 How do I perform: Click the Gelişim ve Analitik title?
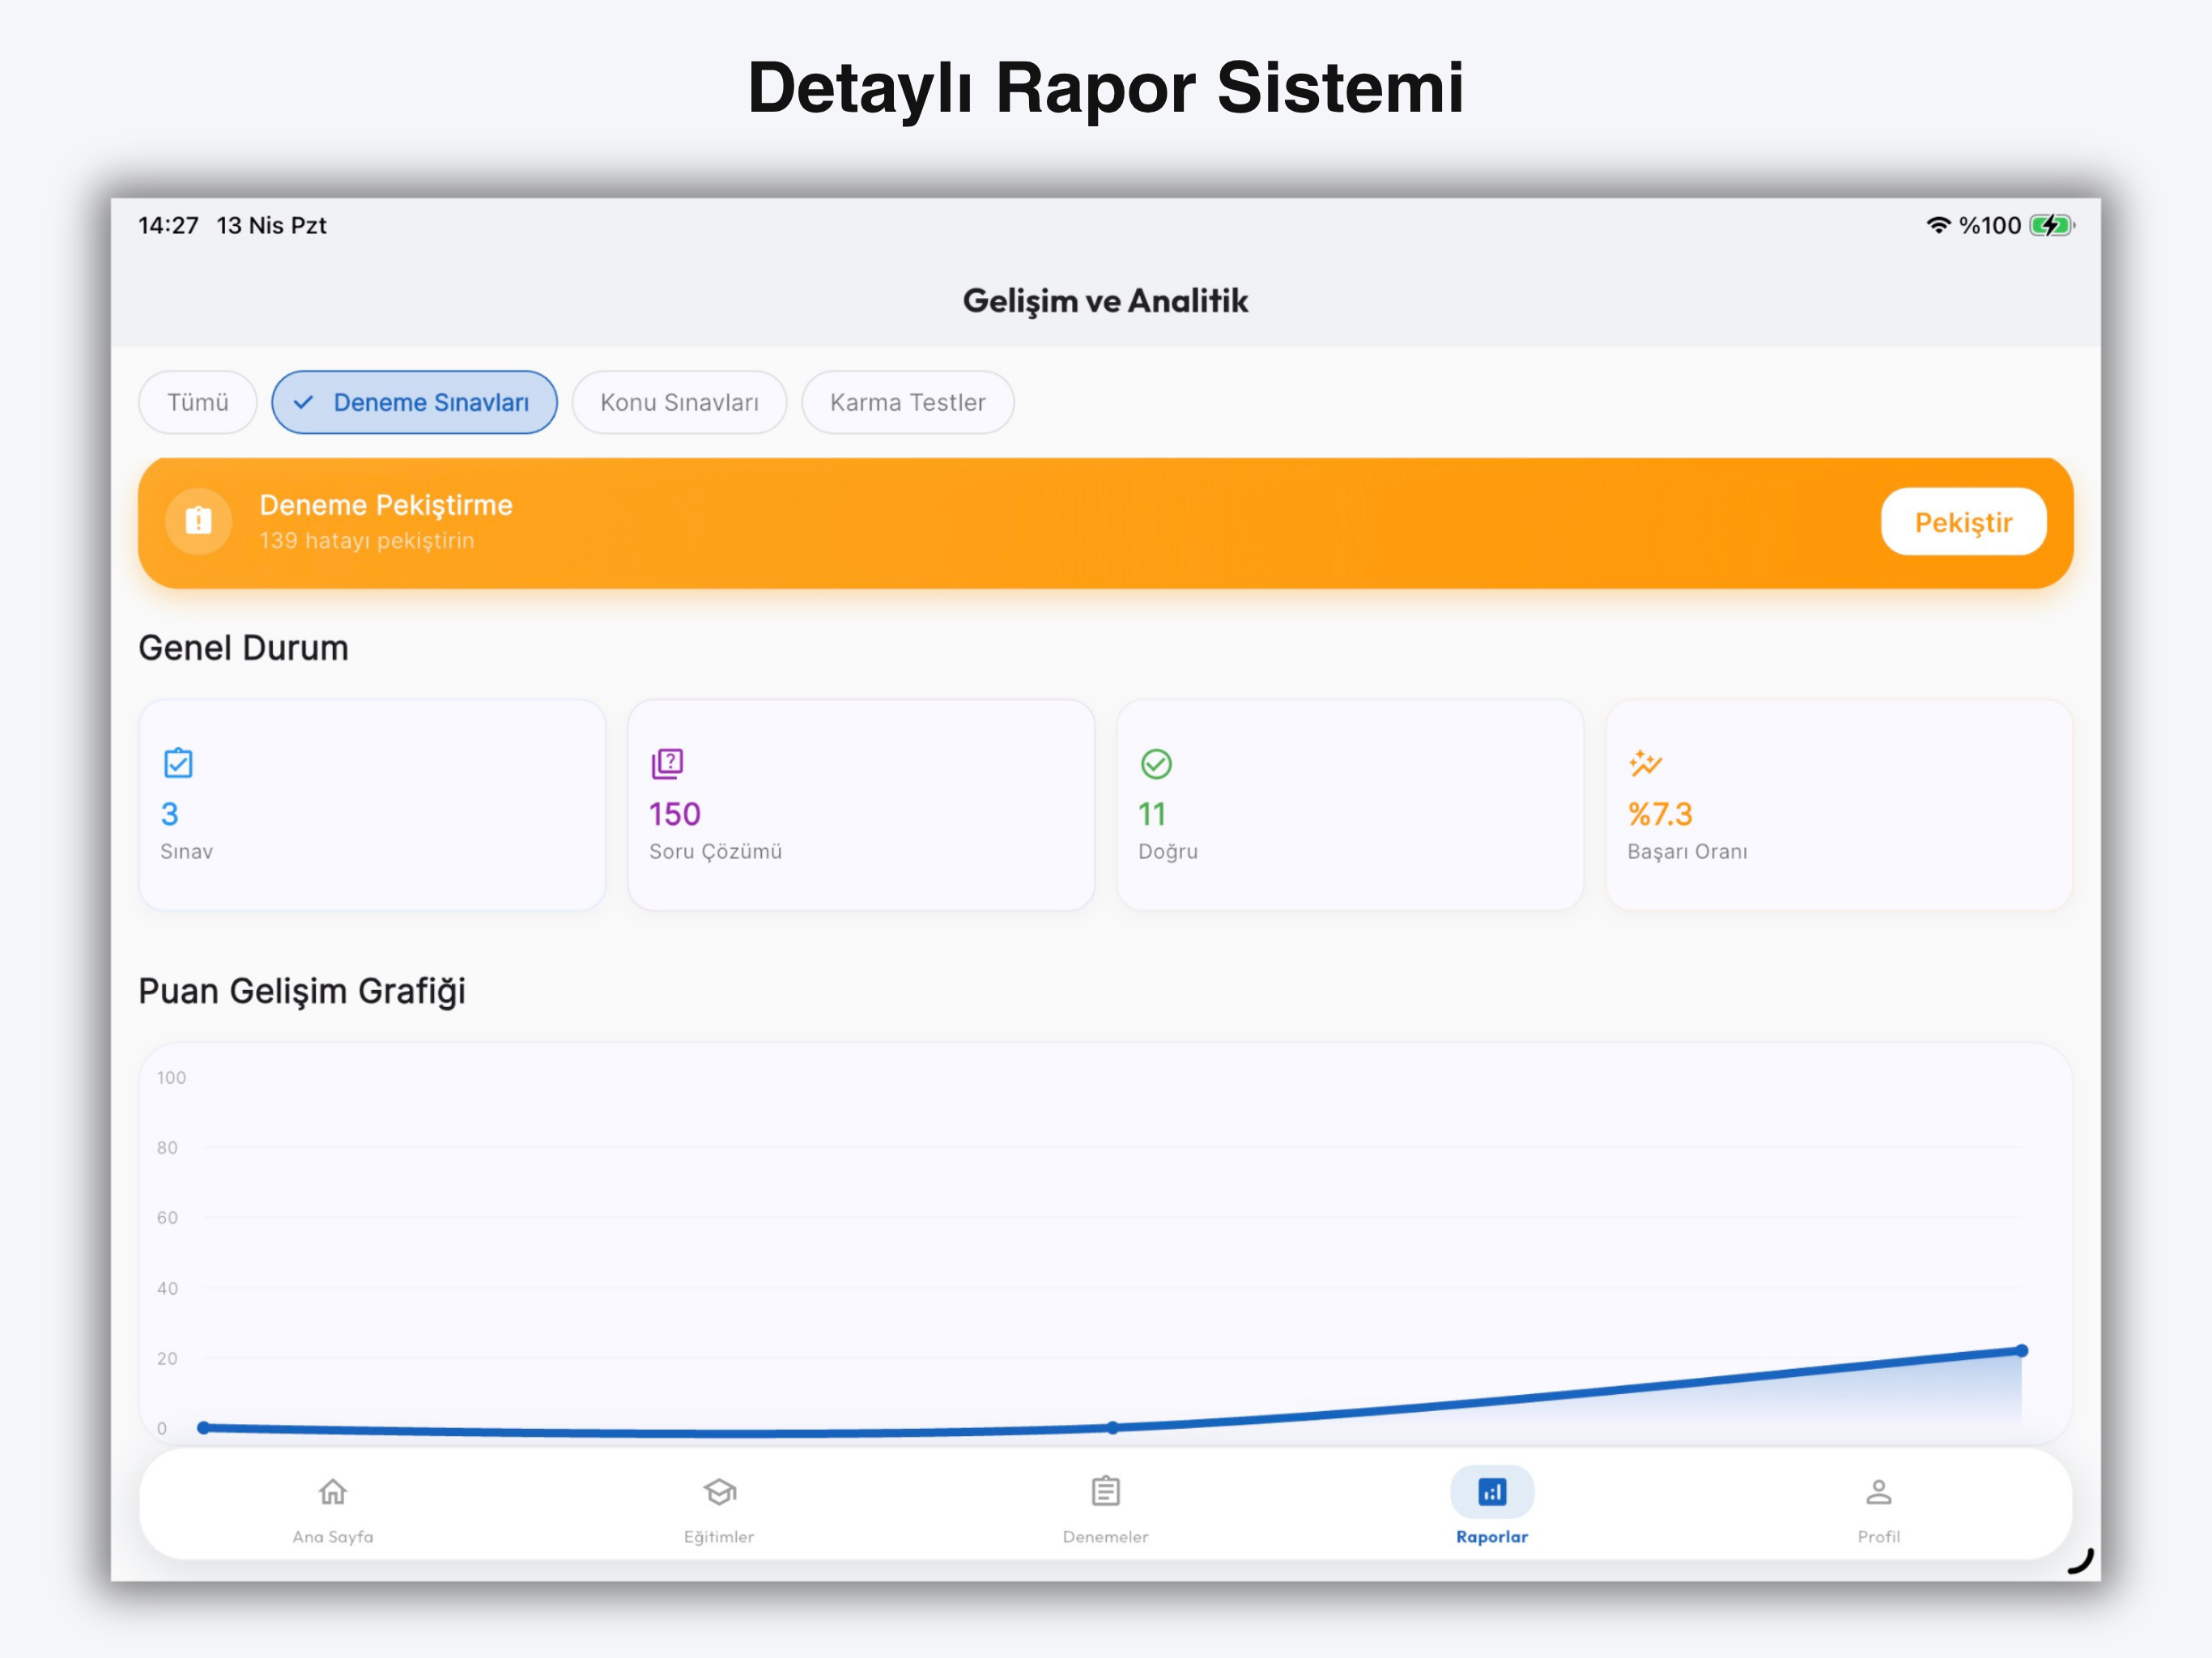coord(1105,301)
